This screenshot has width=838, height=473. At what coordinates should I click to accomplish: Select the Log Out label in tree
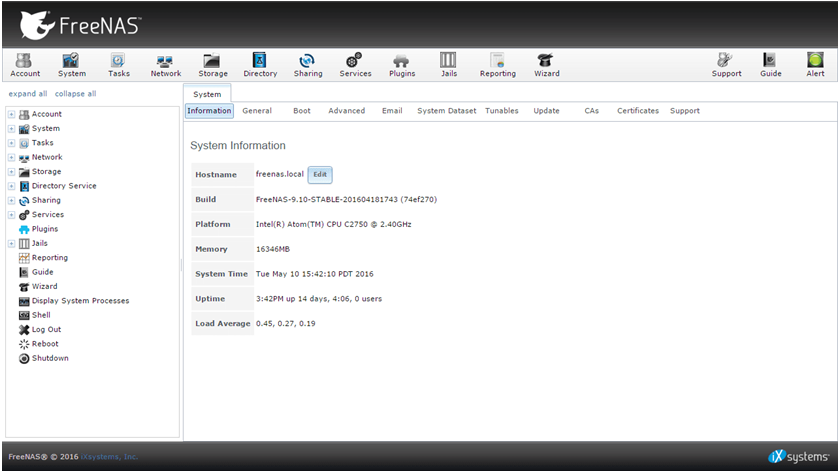tap(46, 329)
